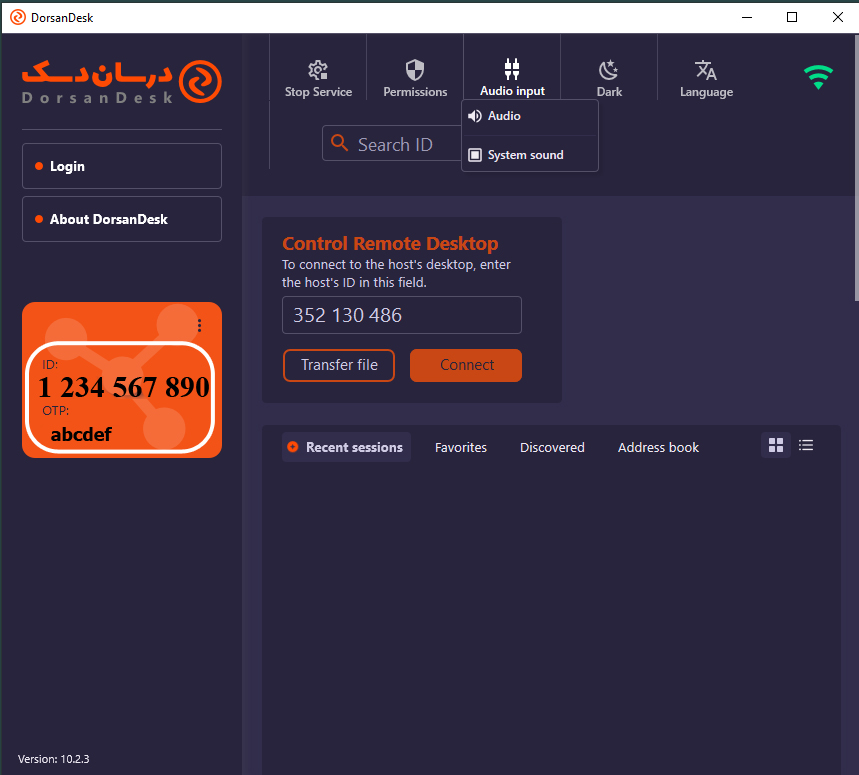
Task: Click the Audio input plug icon
Action: click(x=512, y=69)
